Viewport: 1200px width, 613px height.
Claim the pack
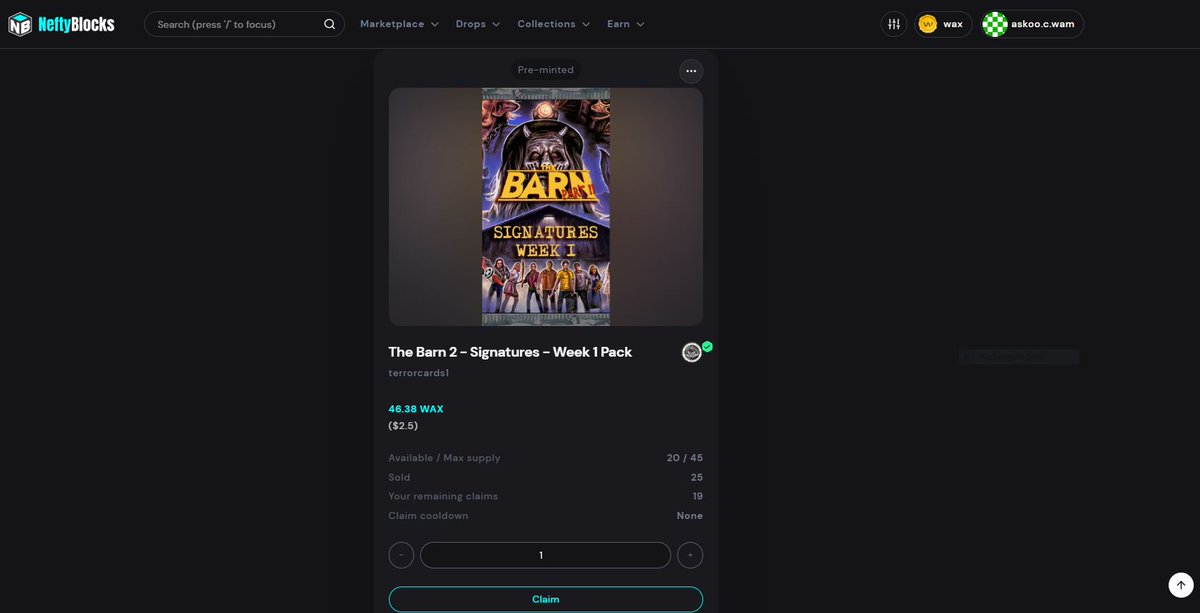click(545, 599)
